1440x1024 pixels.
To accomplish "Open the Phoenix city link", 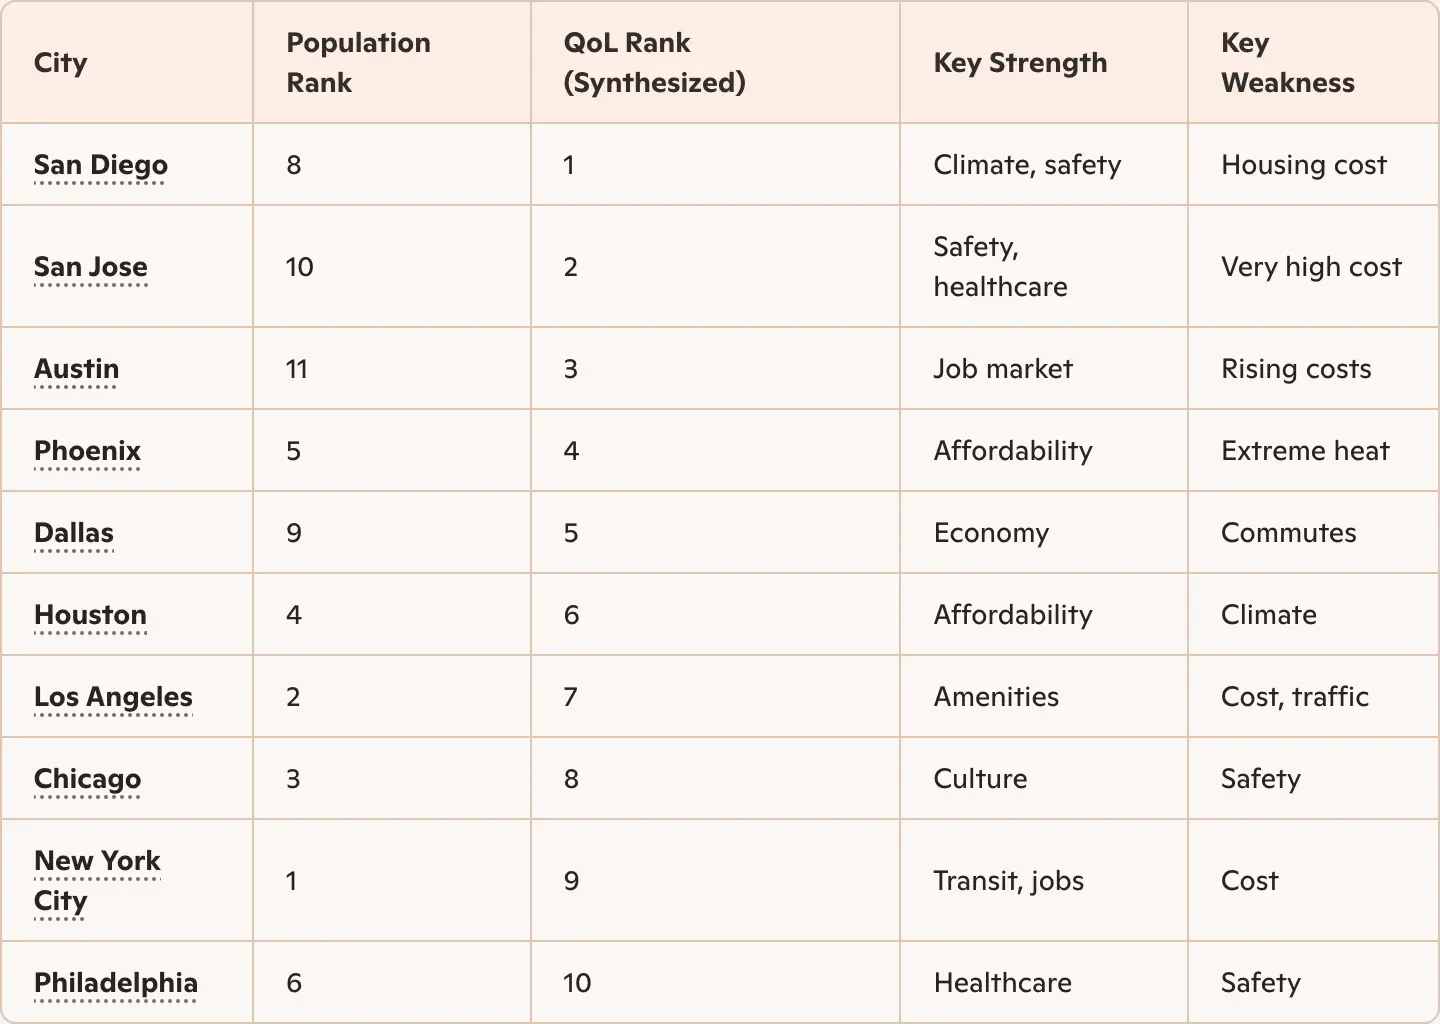I will (87, 451).
